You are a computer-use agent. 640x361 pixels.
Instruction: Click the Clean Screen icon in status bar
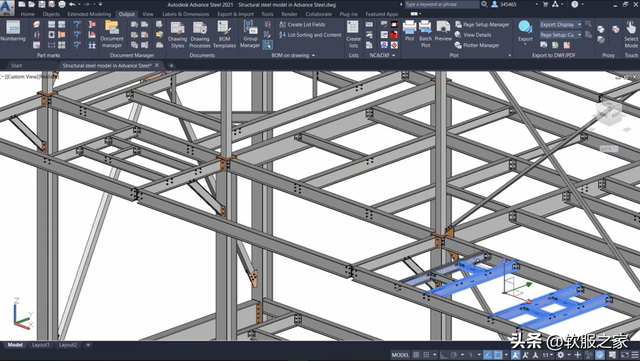click(x=625, y=354)
